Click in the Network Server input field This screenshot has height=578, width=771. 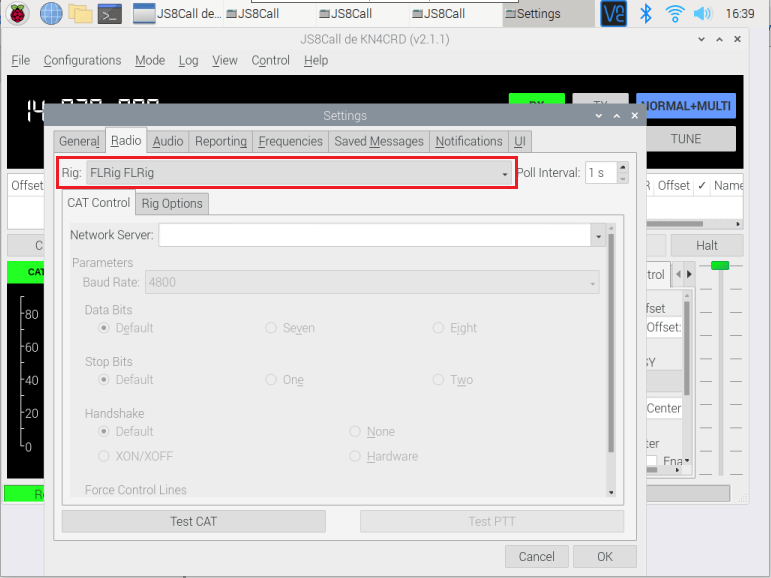[374, 236]
